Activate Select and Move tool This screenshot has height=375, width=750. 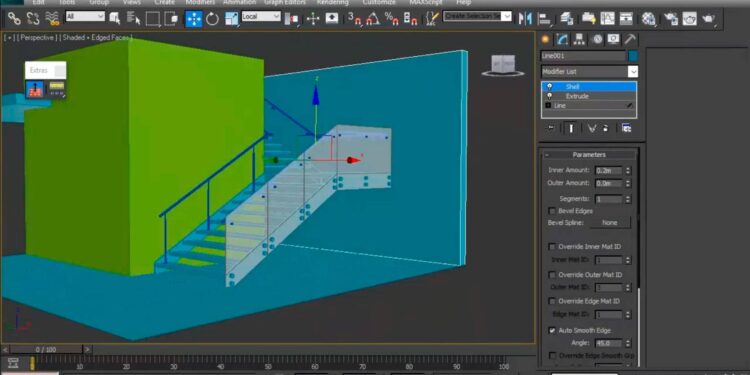[194, 19]
